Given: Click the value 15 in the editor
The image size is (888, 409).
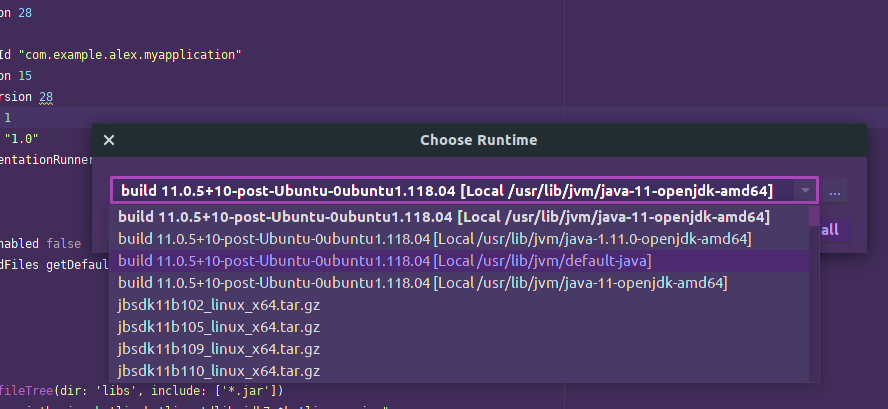Looking at the screenshot, I should click(x=25, y=76).
